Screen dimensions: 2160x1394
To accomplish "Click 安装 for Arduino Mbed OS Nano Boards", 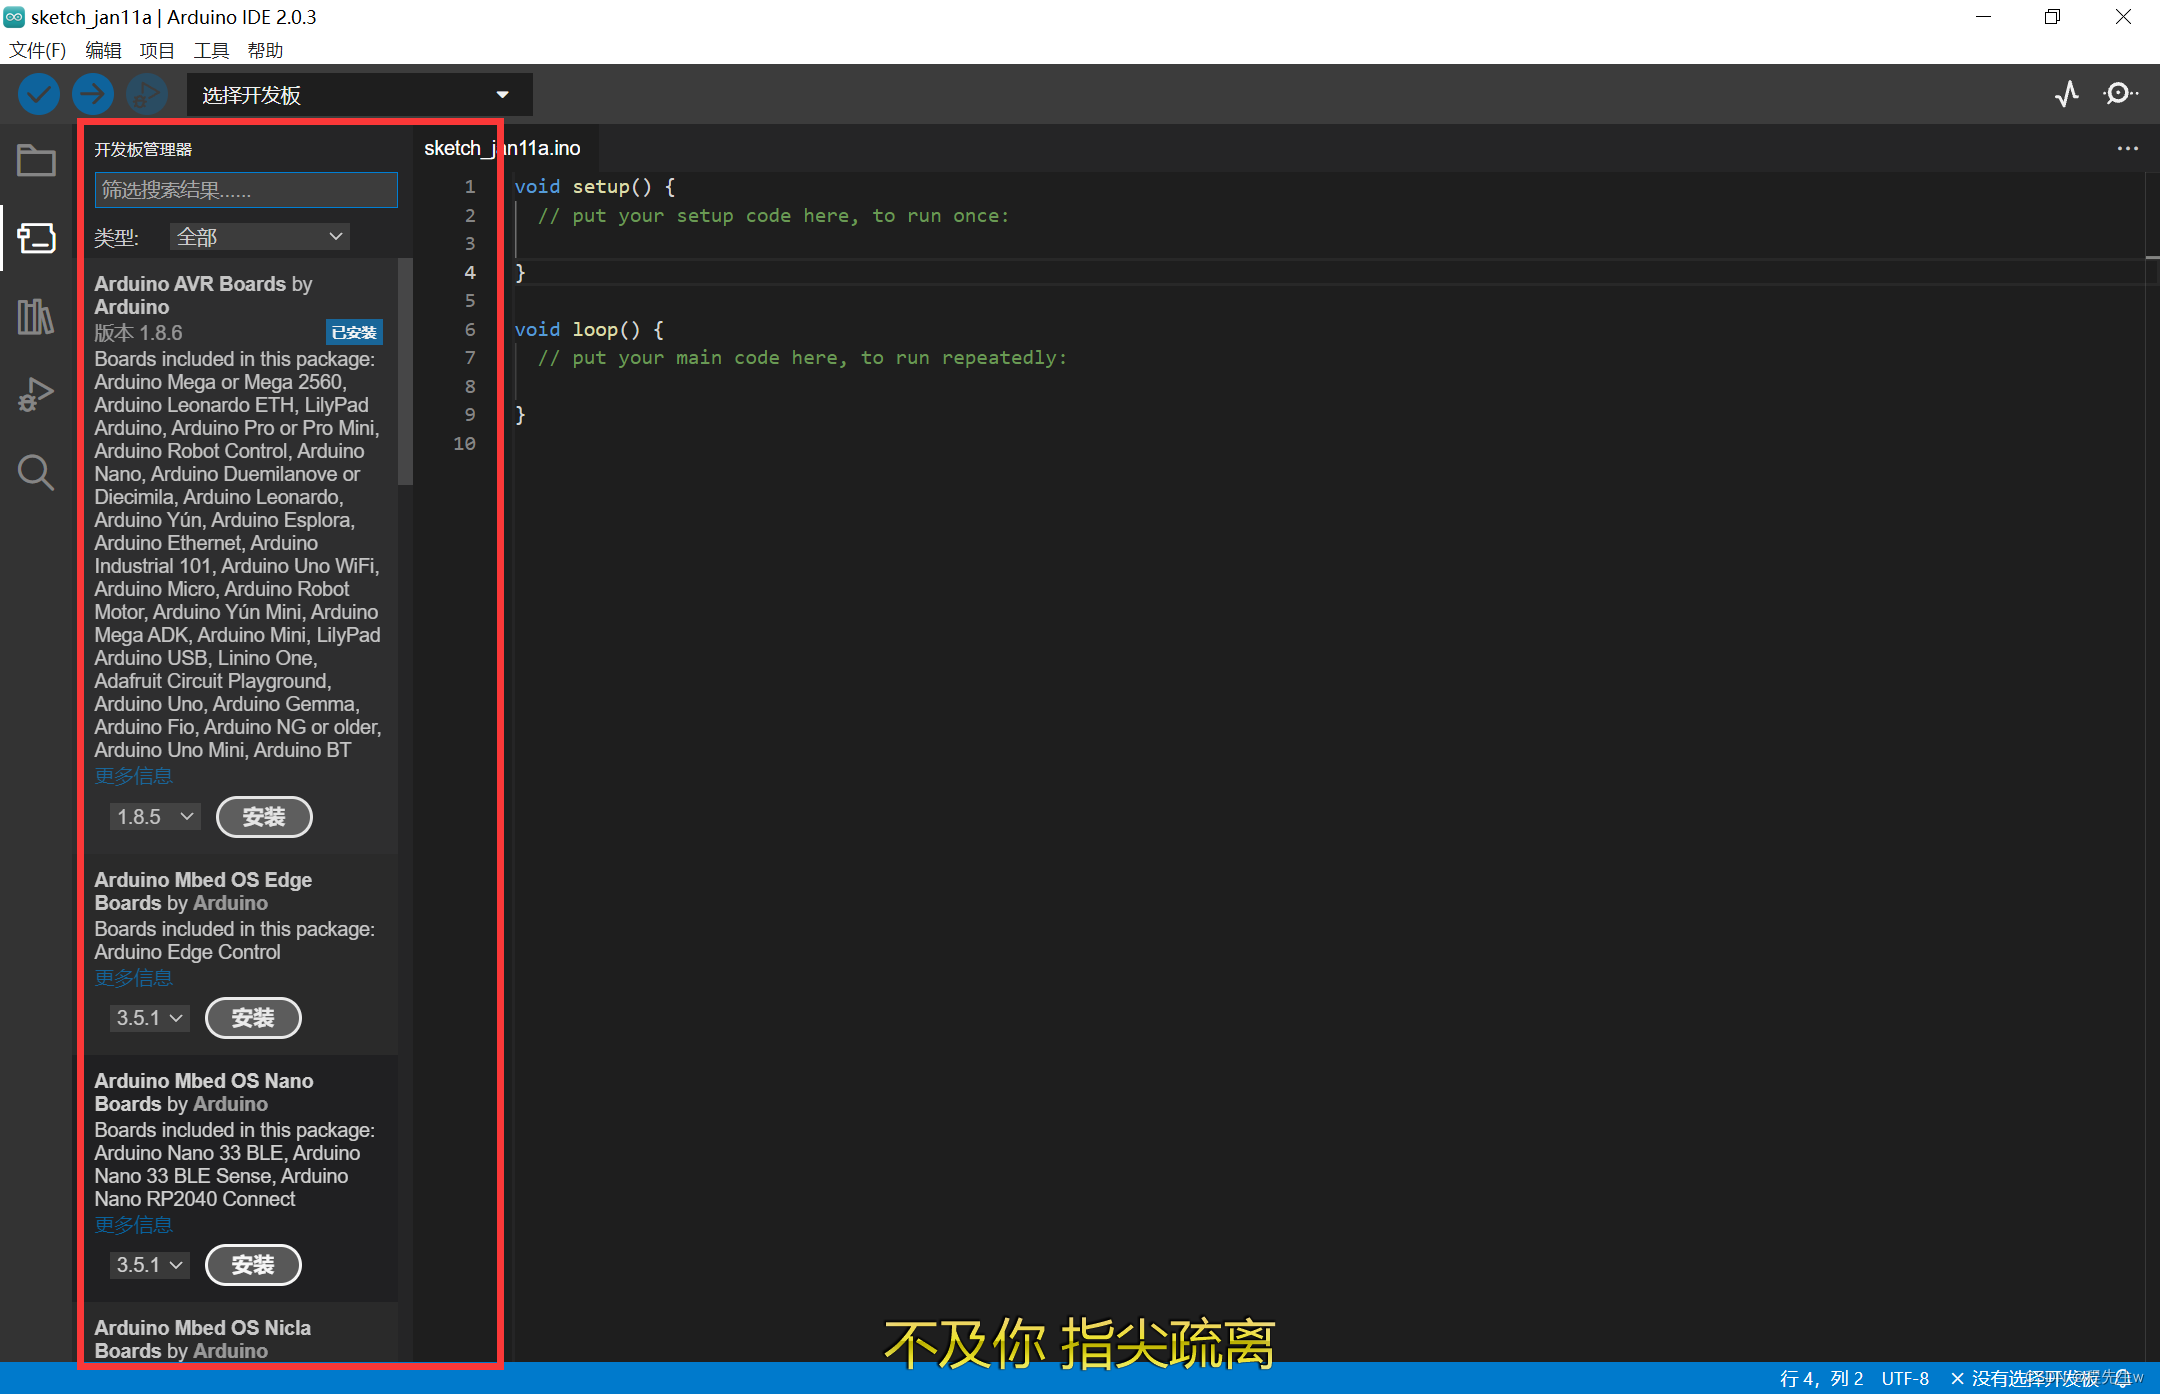I will tap(253, 1265).
